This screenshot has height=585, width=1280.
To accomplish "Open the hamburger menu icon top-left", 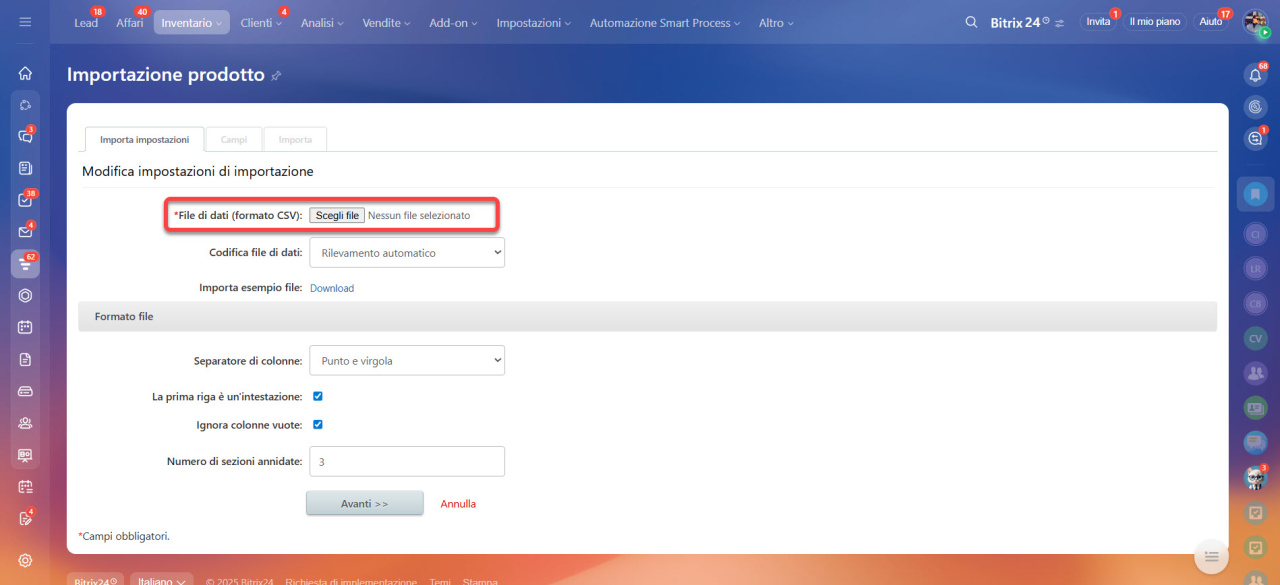I will [25, 22].
